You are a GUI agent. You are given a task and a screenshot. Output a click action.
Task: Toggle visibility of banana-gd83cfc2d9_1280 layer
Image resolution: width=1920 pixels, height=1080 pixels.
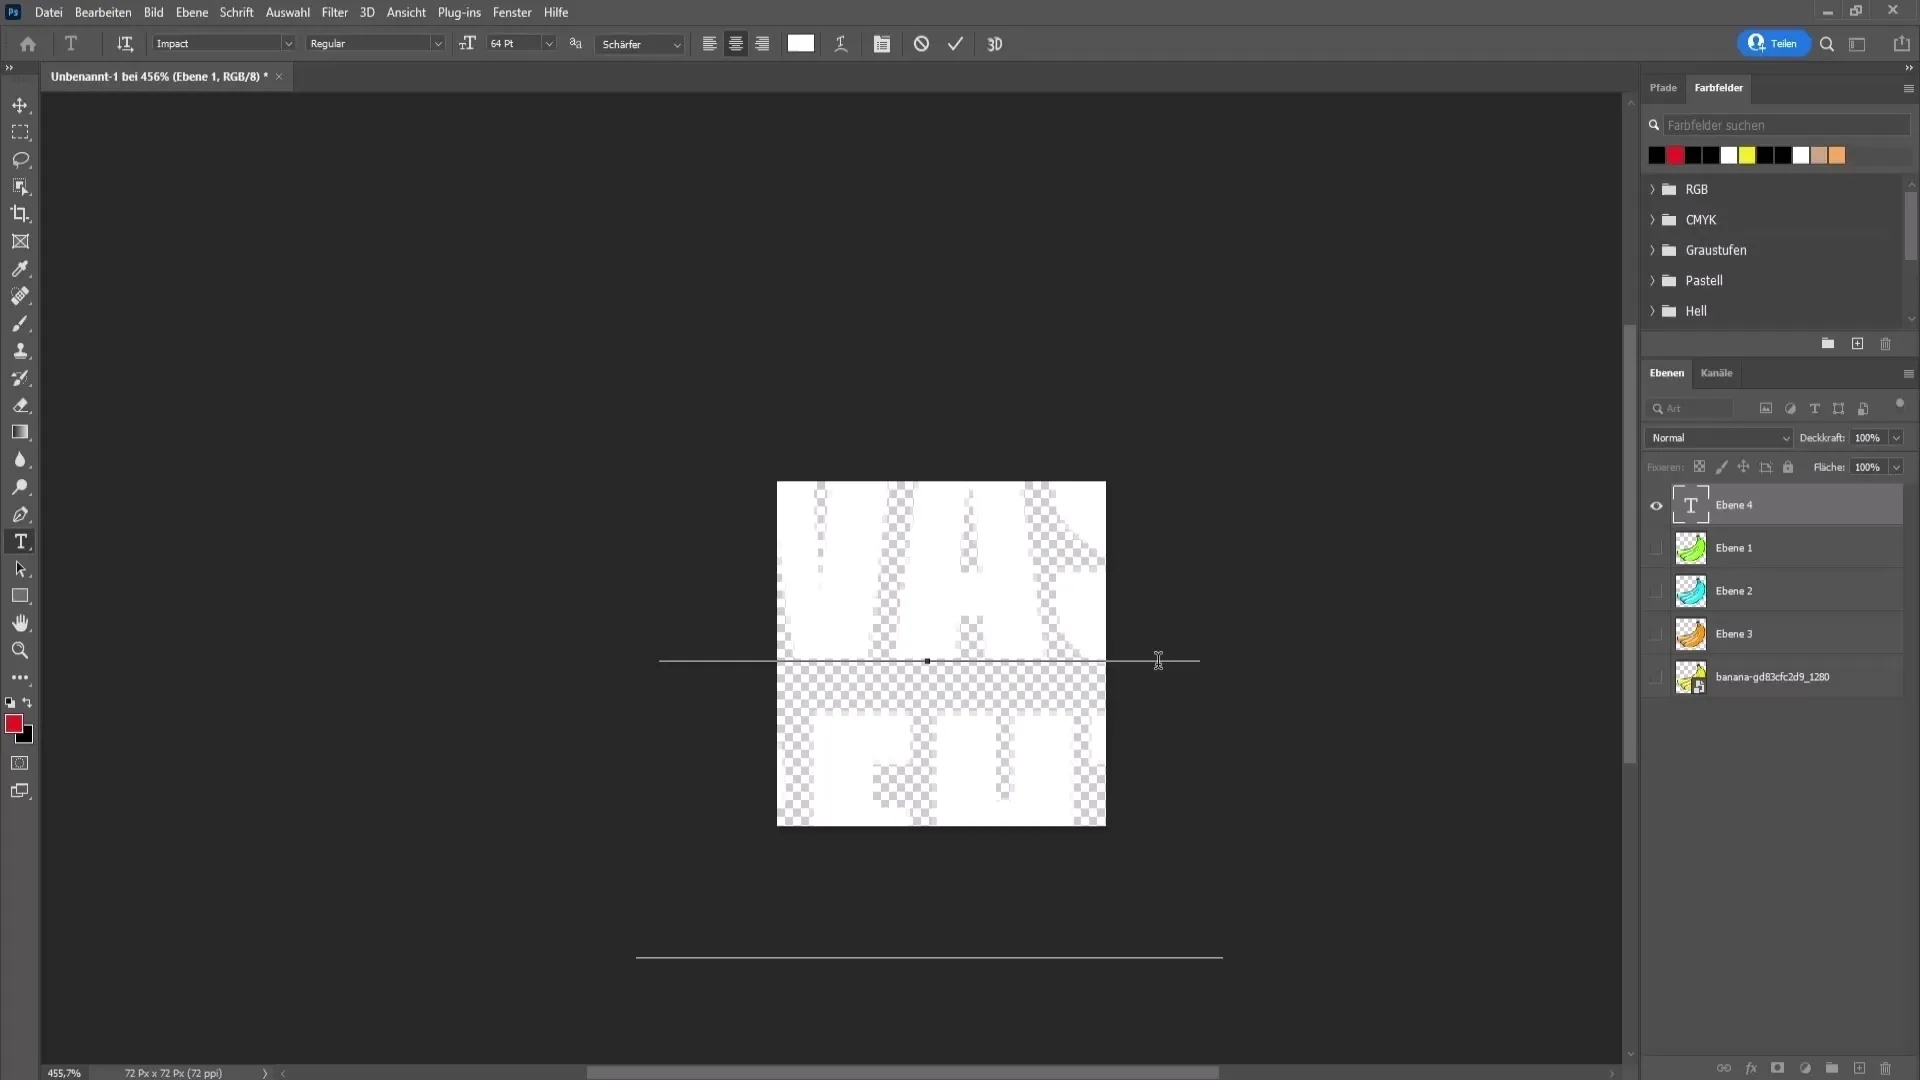click(x=1658, y=676)
